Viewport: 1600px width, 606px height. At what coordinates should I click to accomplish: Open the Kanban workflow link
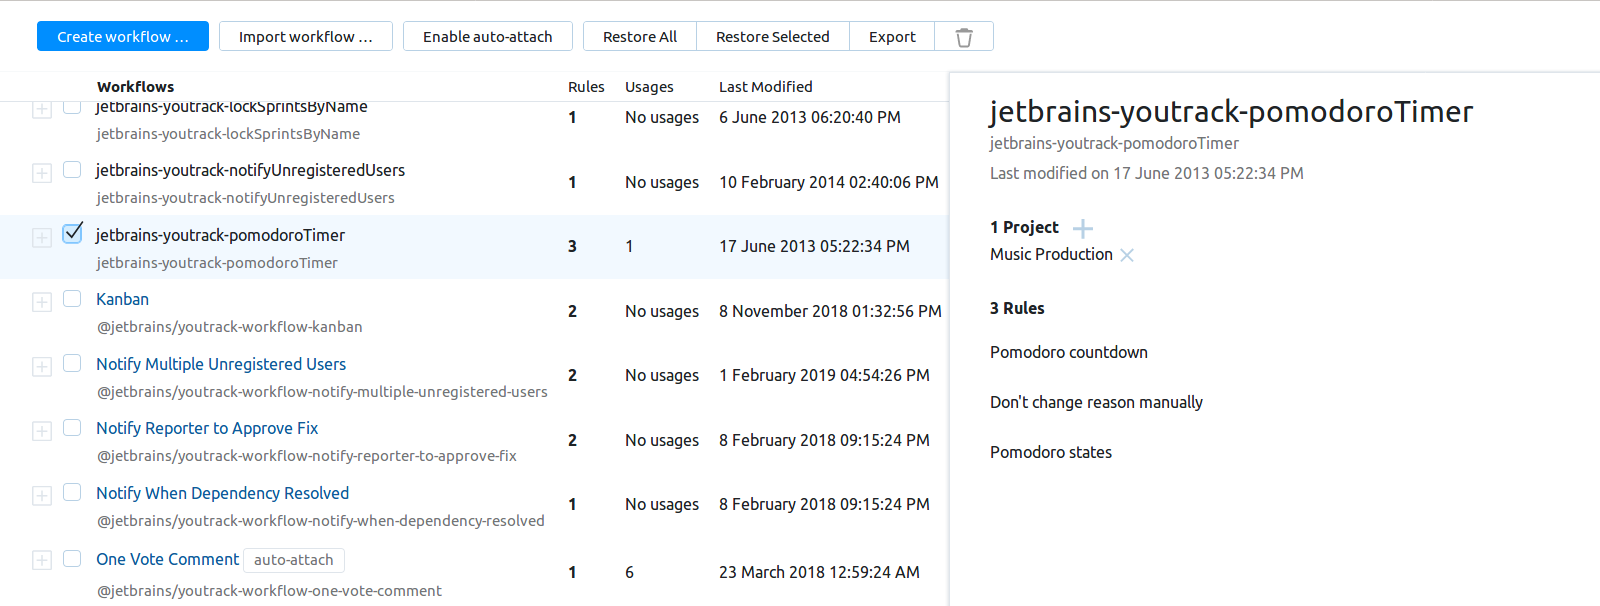click(x=122, y=299)
